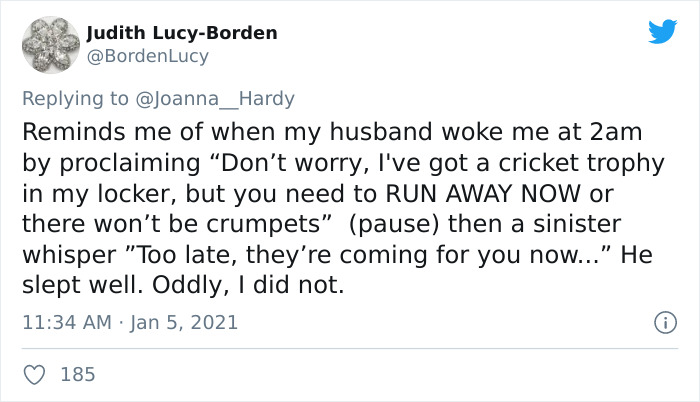Click the words "RUN AWAY NOW"

483,194
